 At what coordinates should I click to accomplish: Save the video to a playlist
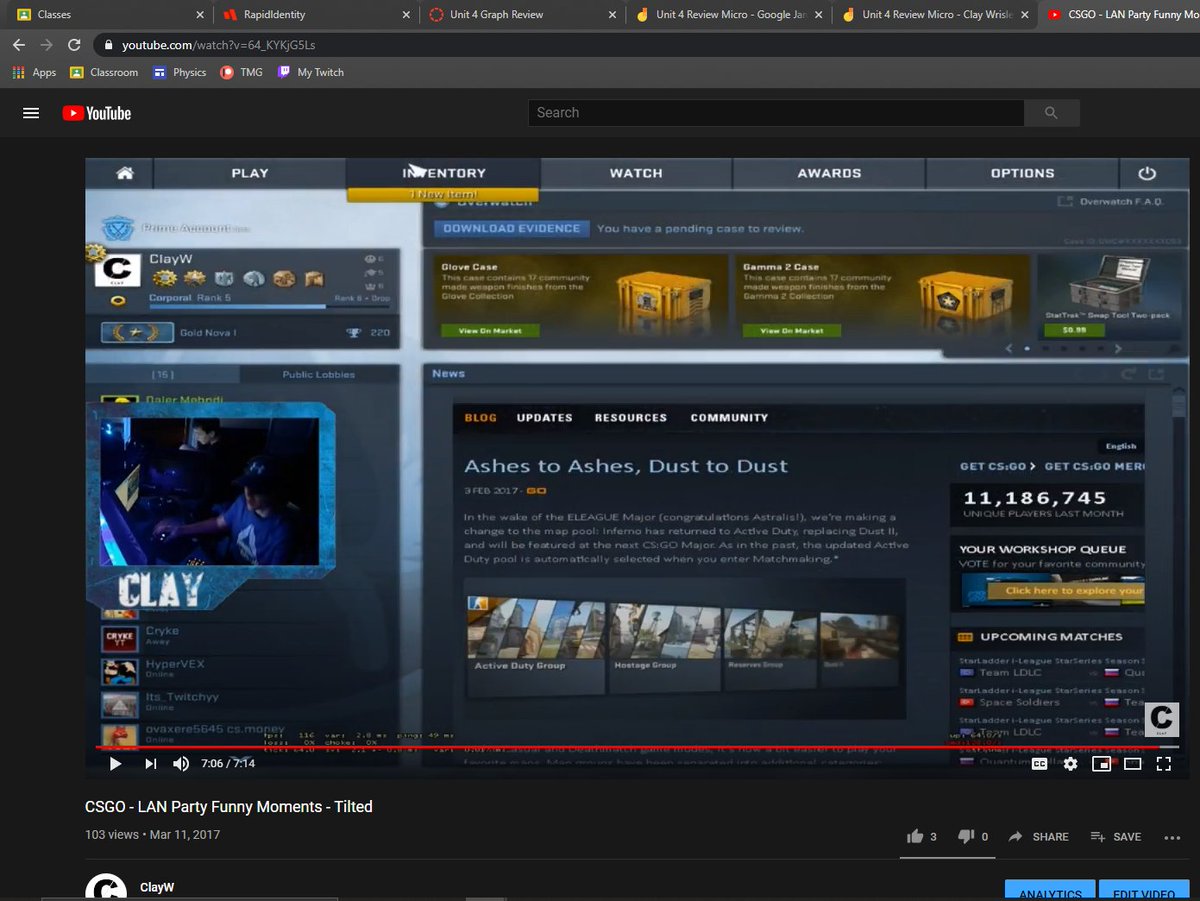point(1116,836)
